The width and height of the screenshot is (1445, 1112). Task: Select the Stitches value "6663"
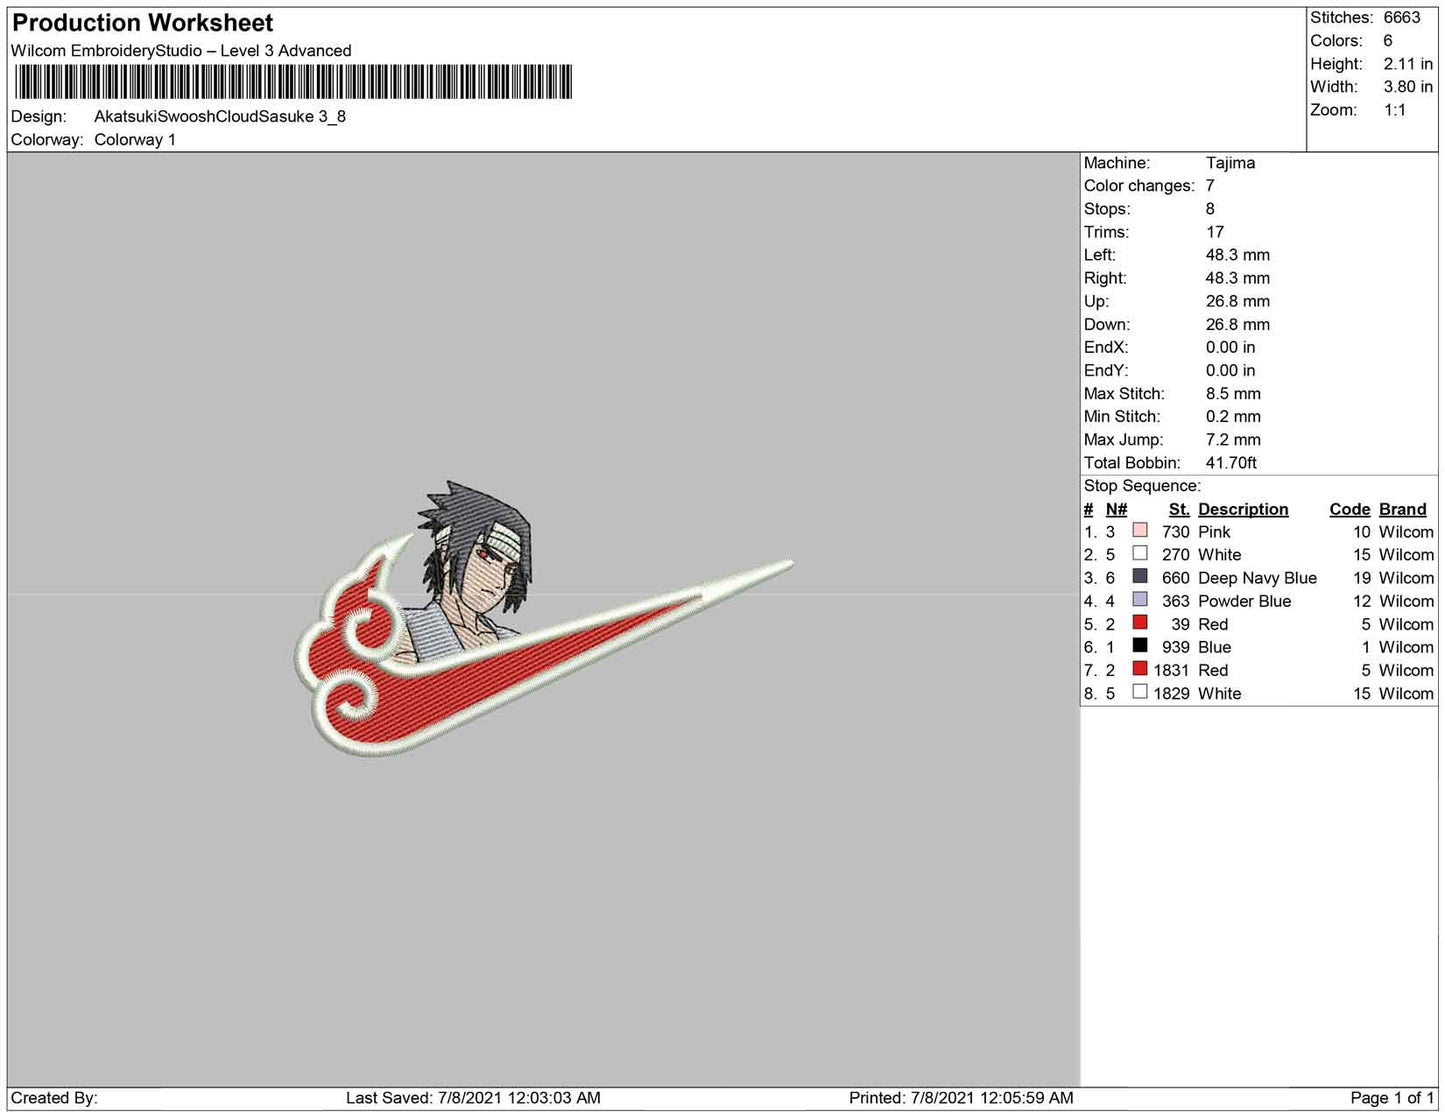point(1402,17)
